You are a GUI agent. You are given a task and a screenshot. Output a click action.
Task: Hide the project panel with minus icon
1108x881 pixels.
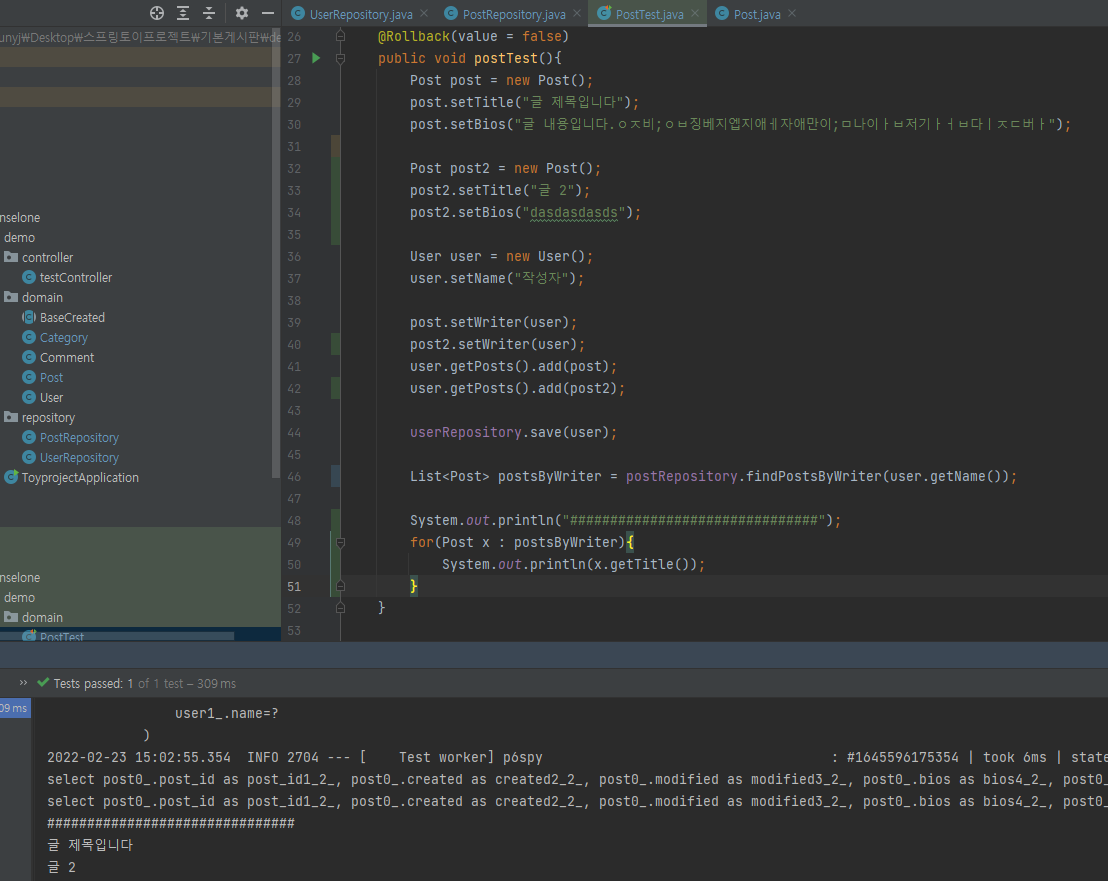(x=268, y=13)
